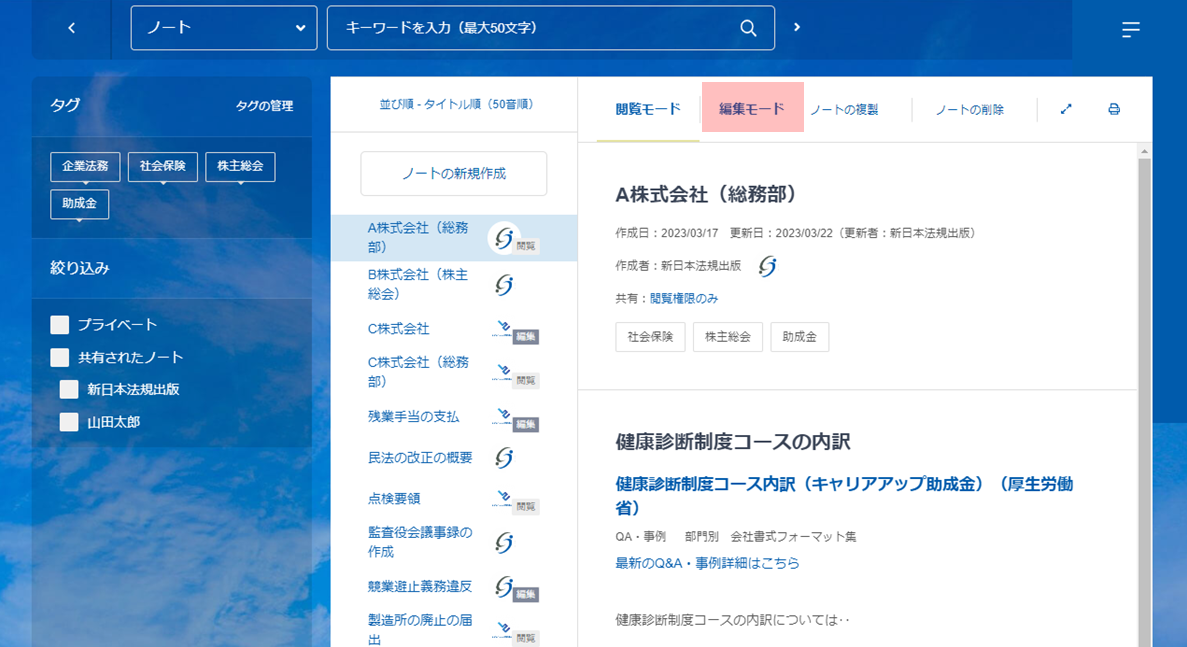Click 社会保険 tag on the note
Viewport: 1187px width, 647px height.
650,337
